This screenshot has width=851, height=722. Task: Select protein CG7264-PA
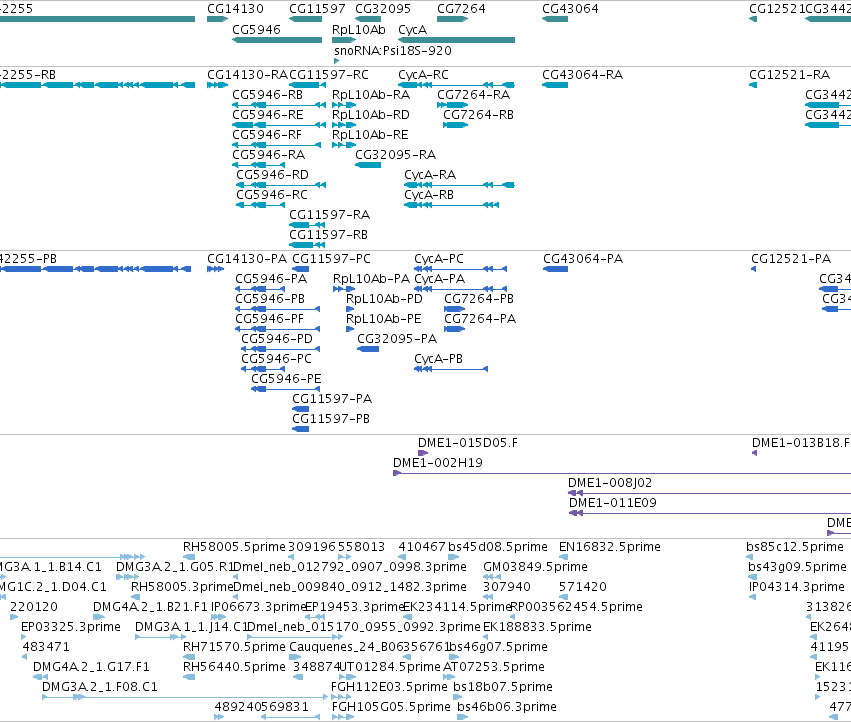click(480, 319)
